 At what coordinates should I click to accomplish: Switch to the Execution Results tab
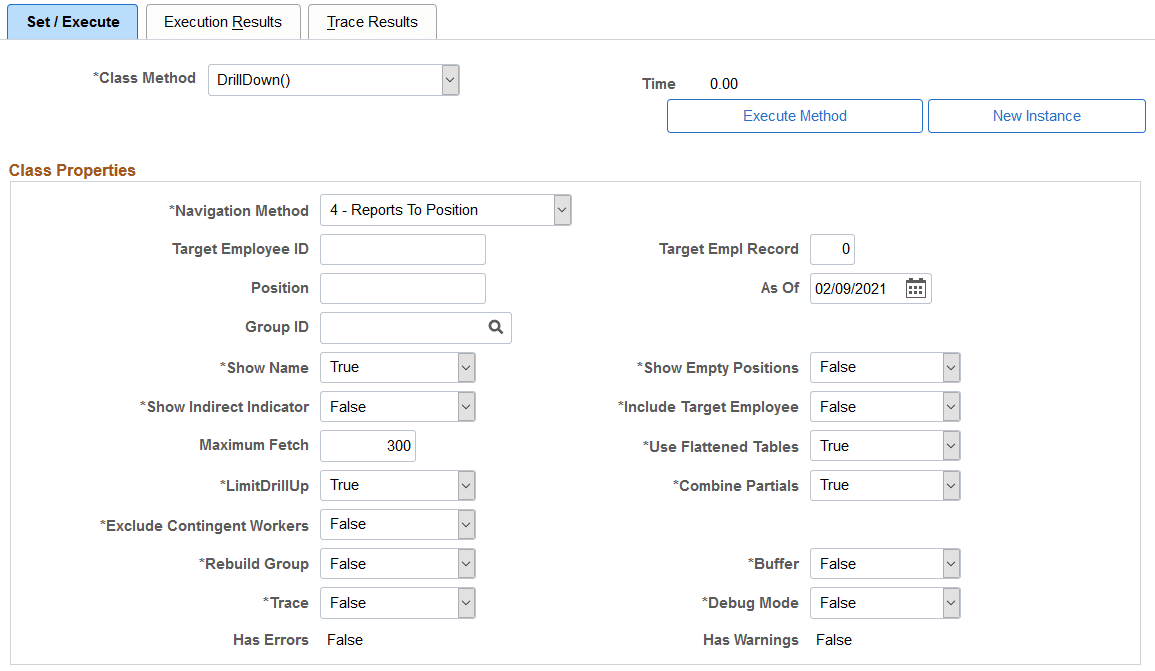(x=222, y=21)
